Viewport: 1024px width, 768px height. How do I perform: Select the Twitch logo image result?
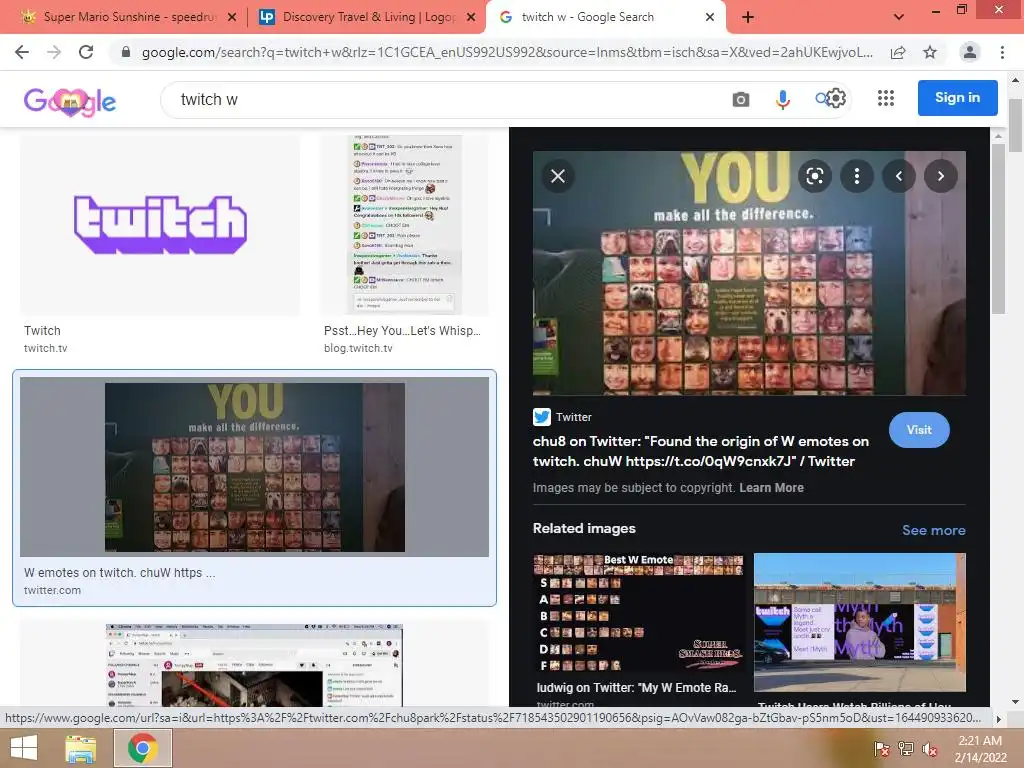(160, 225)
